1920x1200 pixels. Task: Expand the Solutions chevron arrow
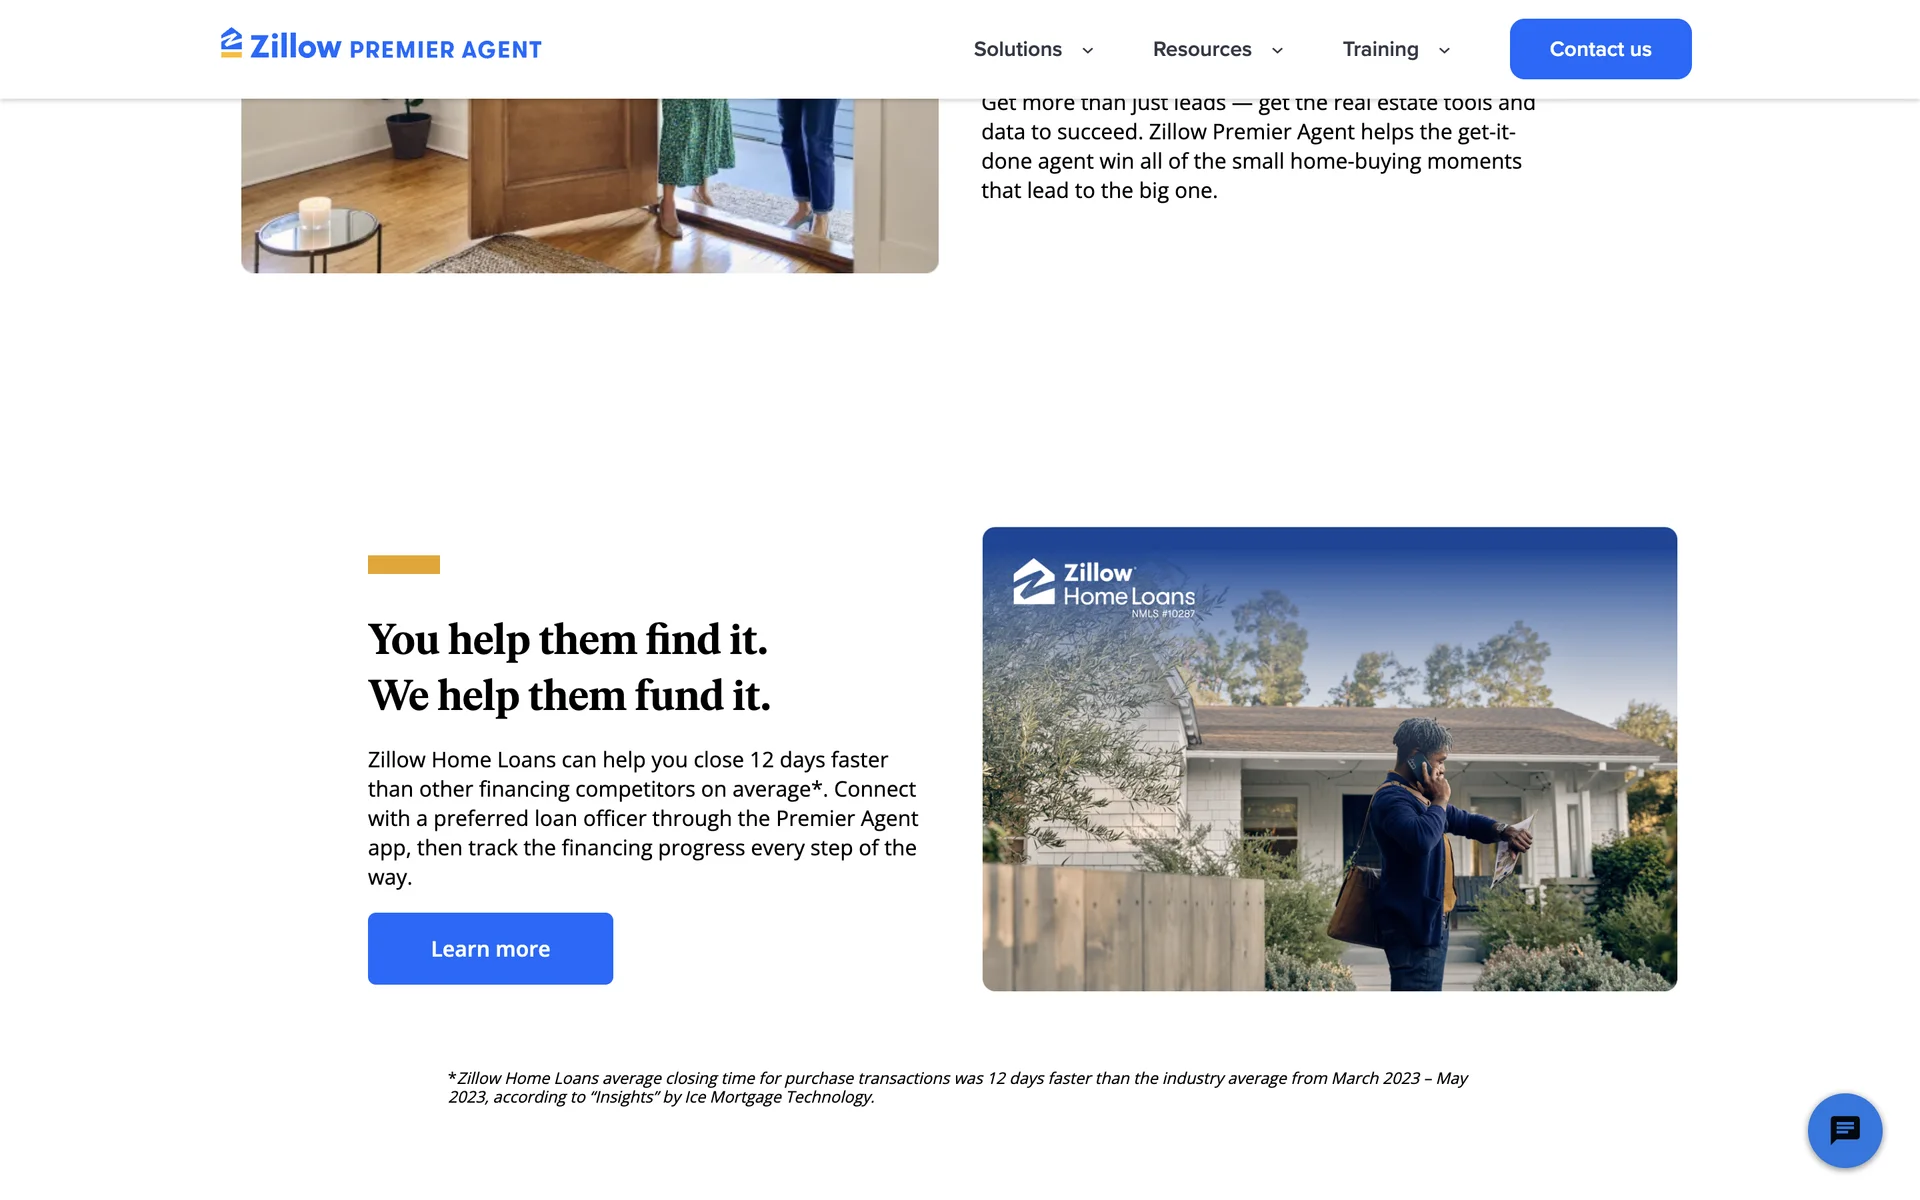[x=1088, y=50]
